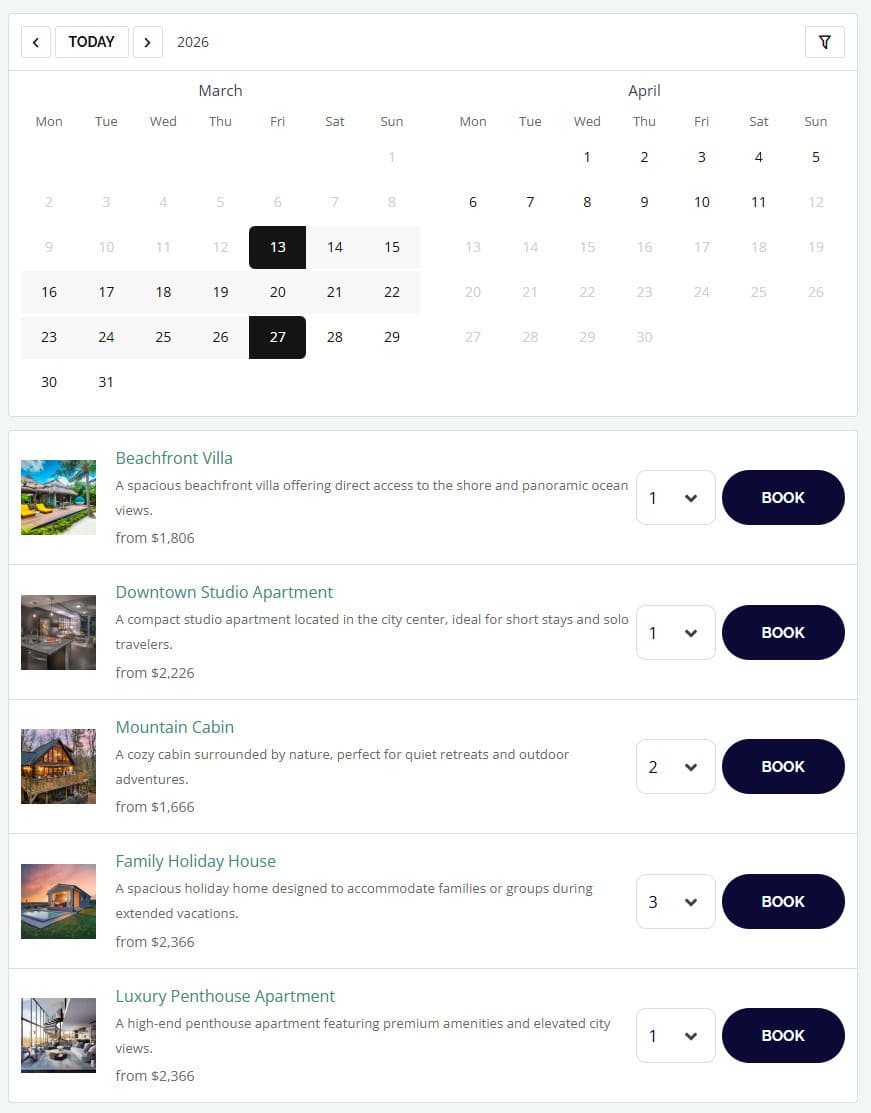Open the Beachfront Villa listing link
Image resolution: width=871 pixels, height=1113 pixels.
174,458
